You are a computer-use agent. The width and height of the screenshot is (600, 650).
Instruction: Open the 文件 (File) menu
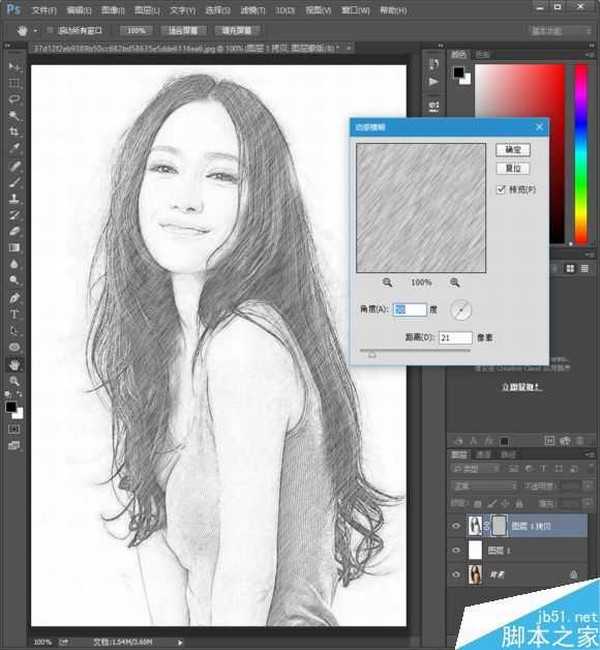(45, 9)
